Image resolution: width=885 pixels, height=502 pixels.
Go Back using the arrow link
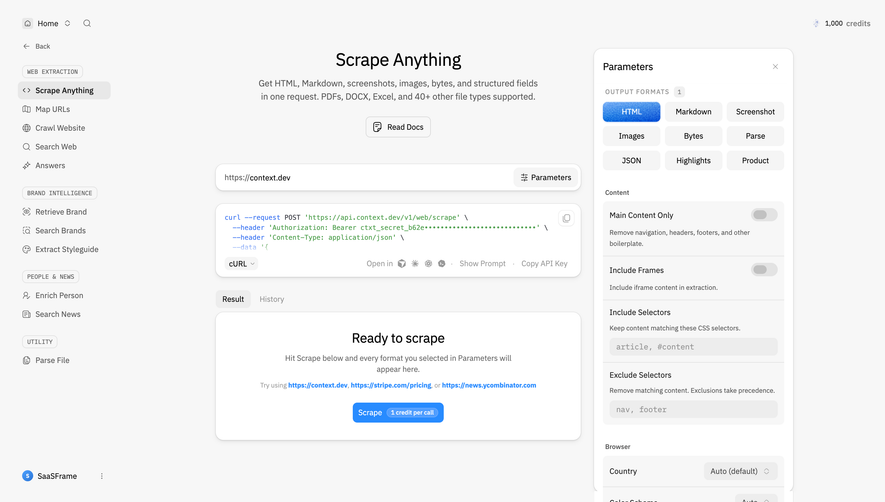37,46
